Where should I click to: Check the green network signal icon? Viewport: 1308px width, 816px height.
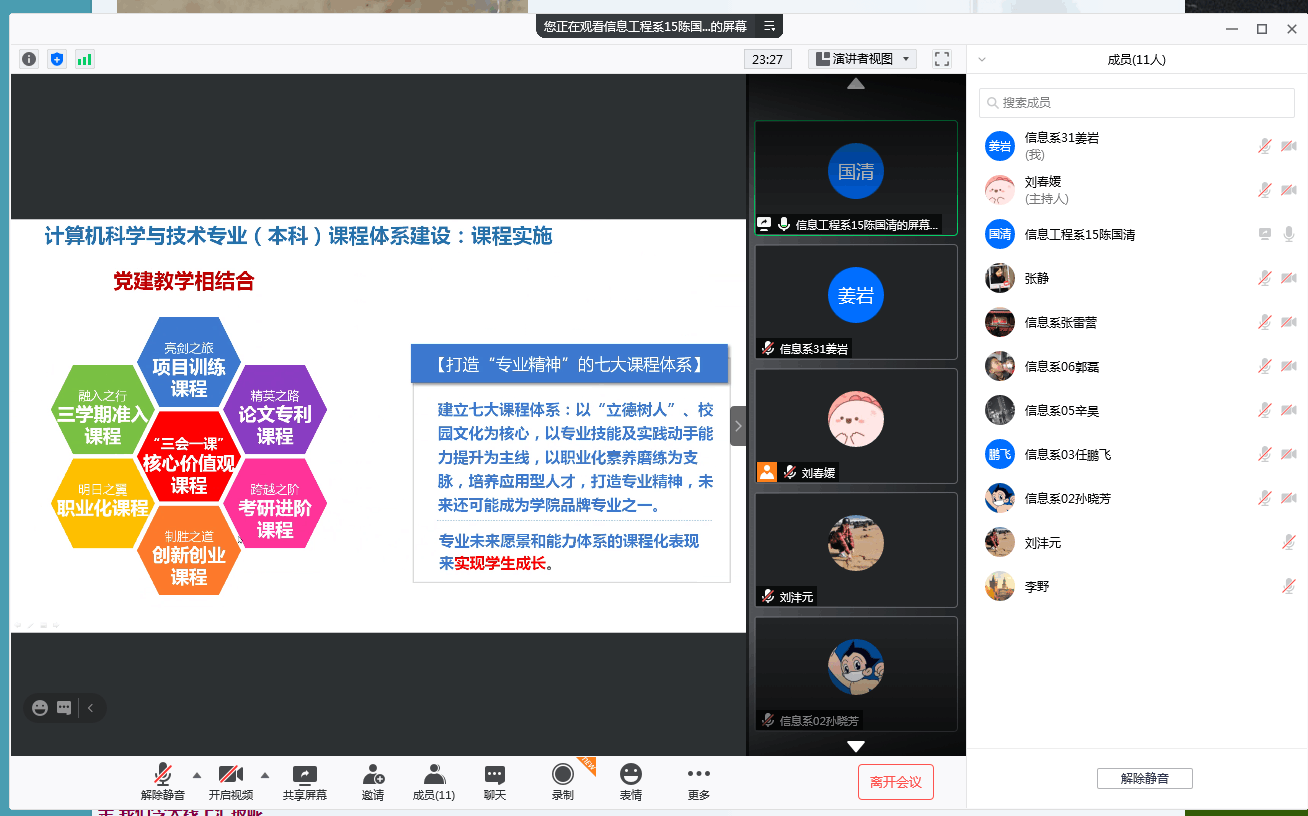(84, 59)
